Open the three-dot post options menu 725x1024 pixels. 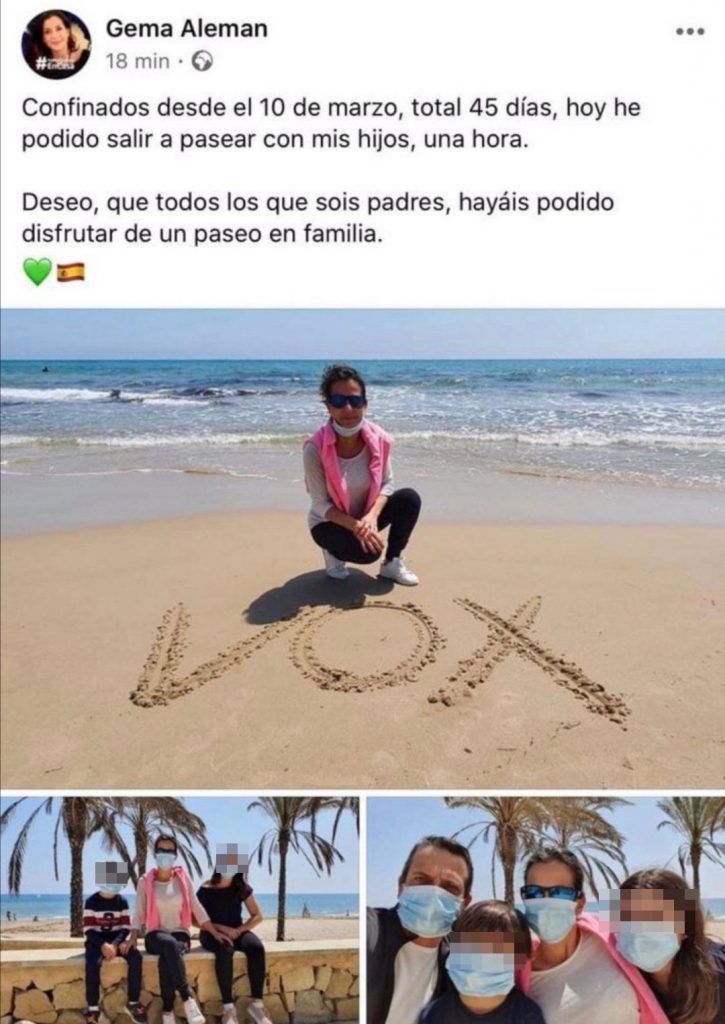(690, 31)
